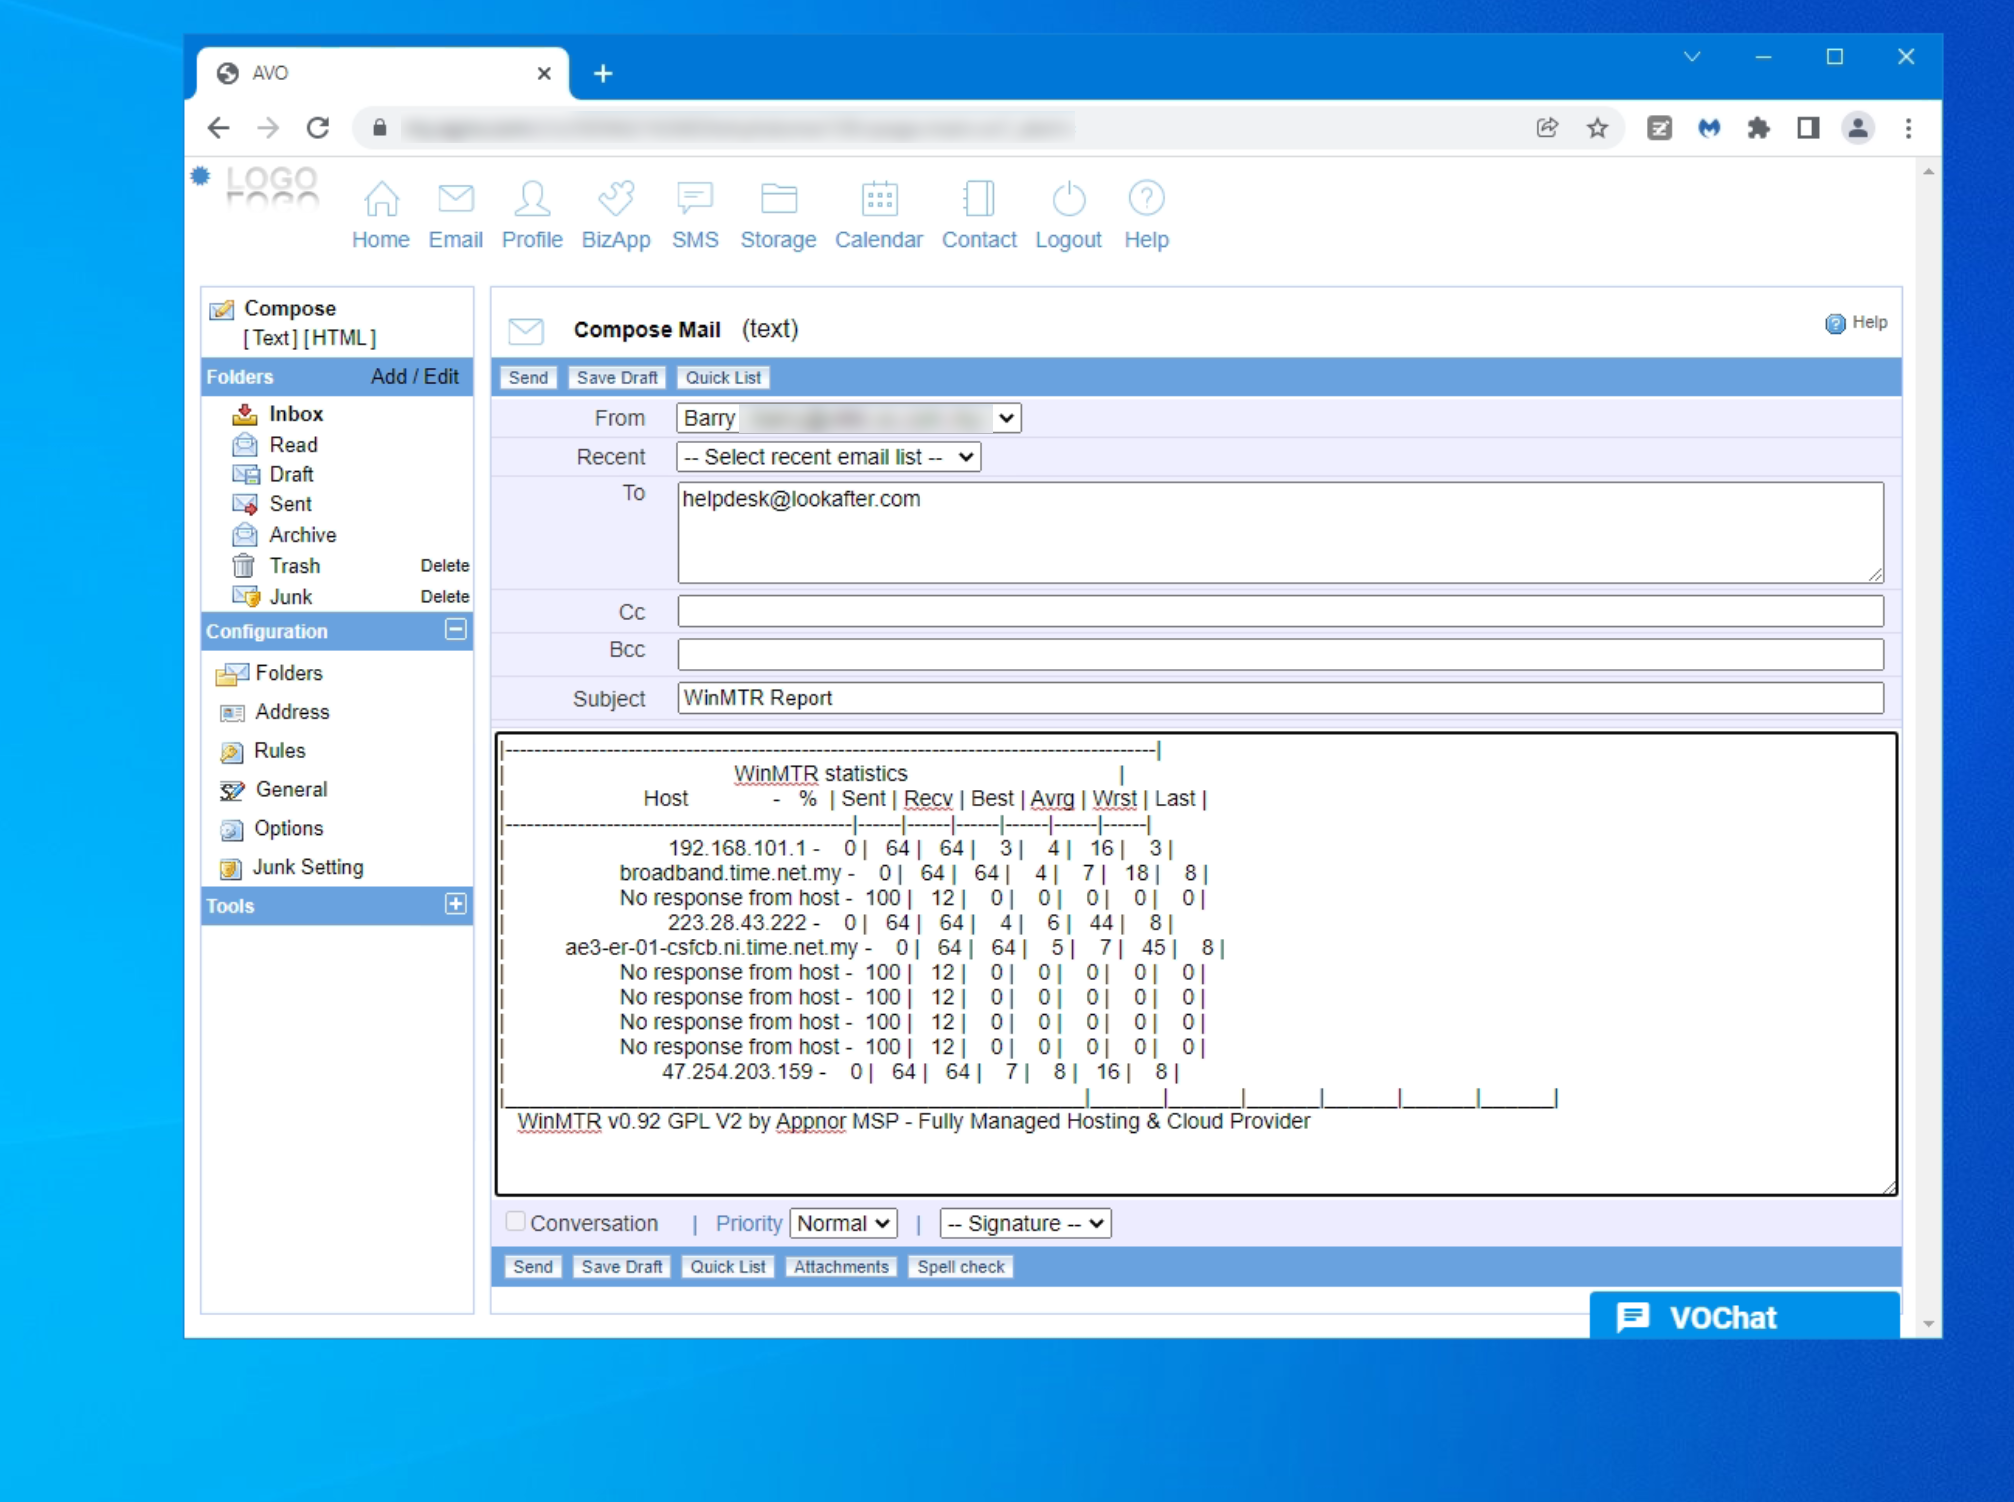Open the Priority dropdown

point(843,1223)
